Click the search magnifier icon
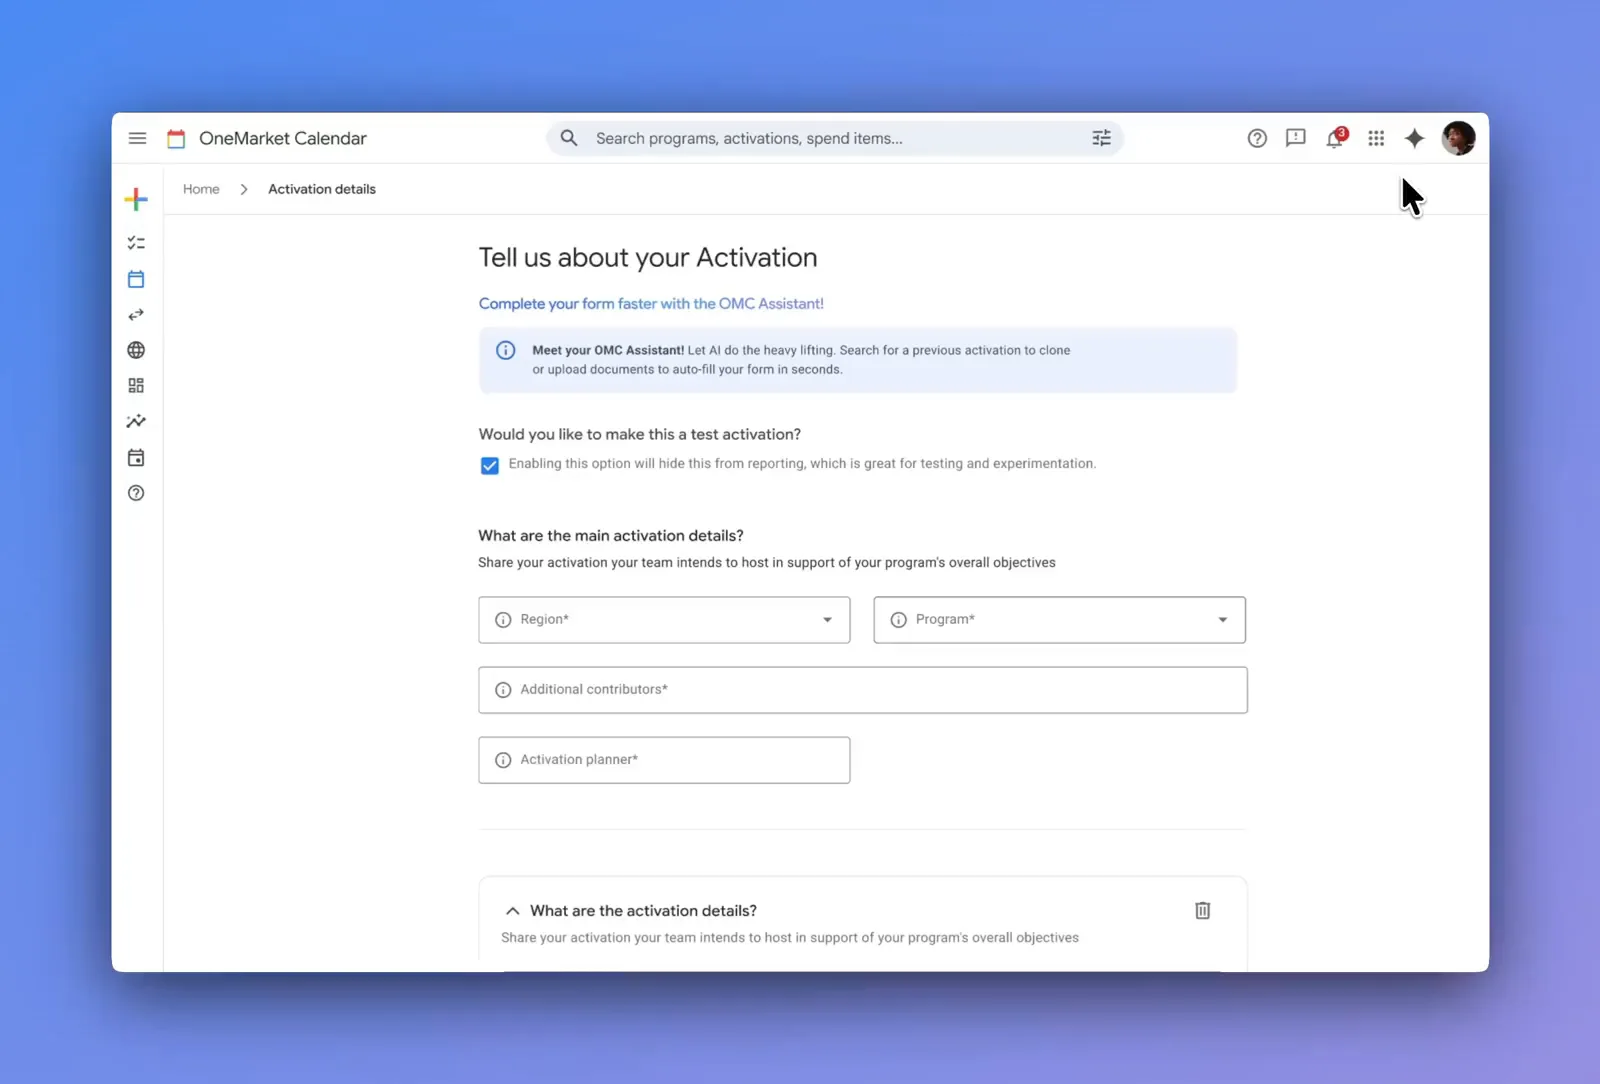1600x1084 pixels. [x=569, y=138]
